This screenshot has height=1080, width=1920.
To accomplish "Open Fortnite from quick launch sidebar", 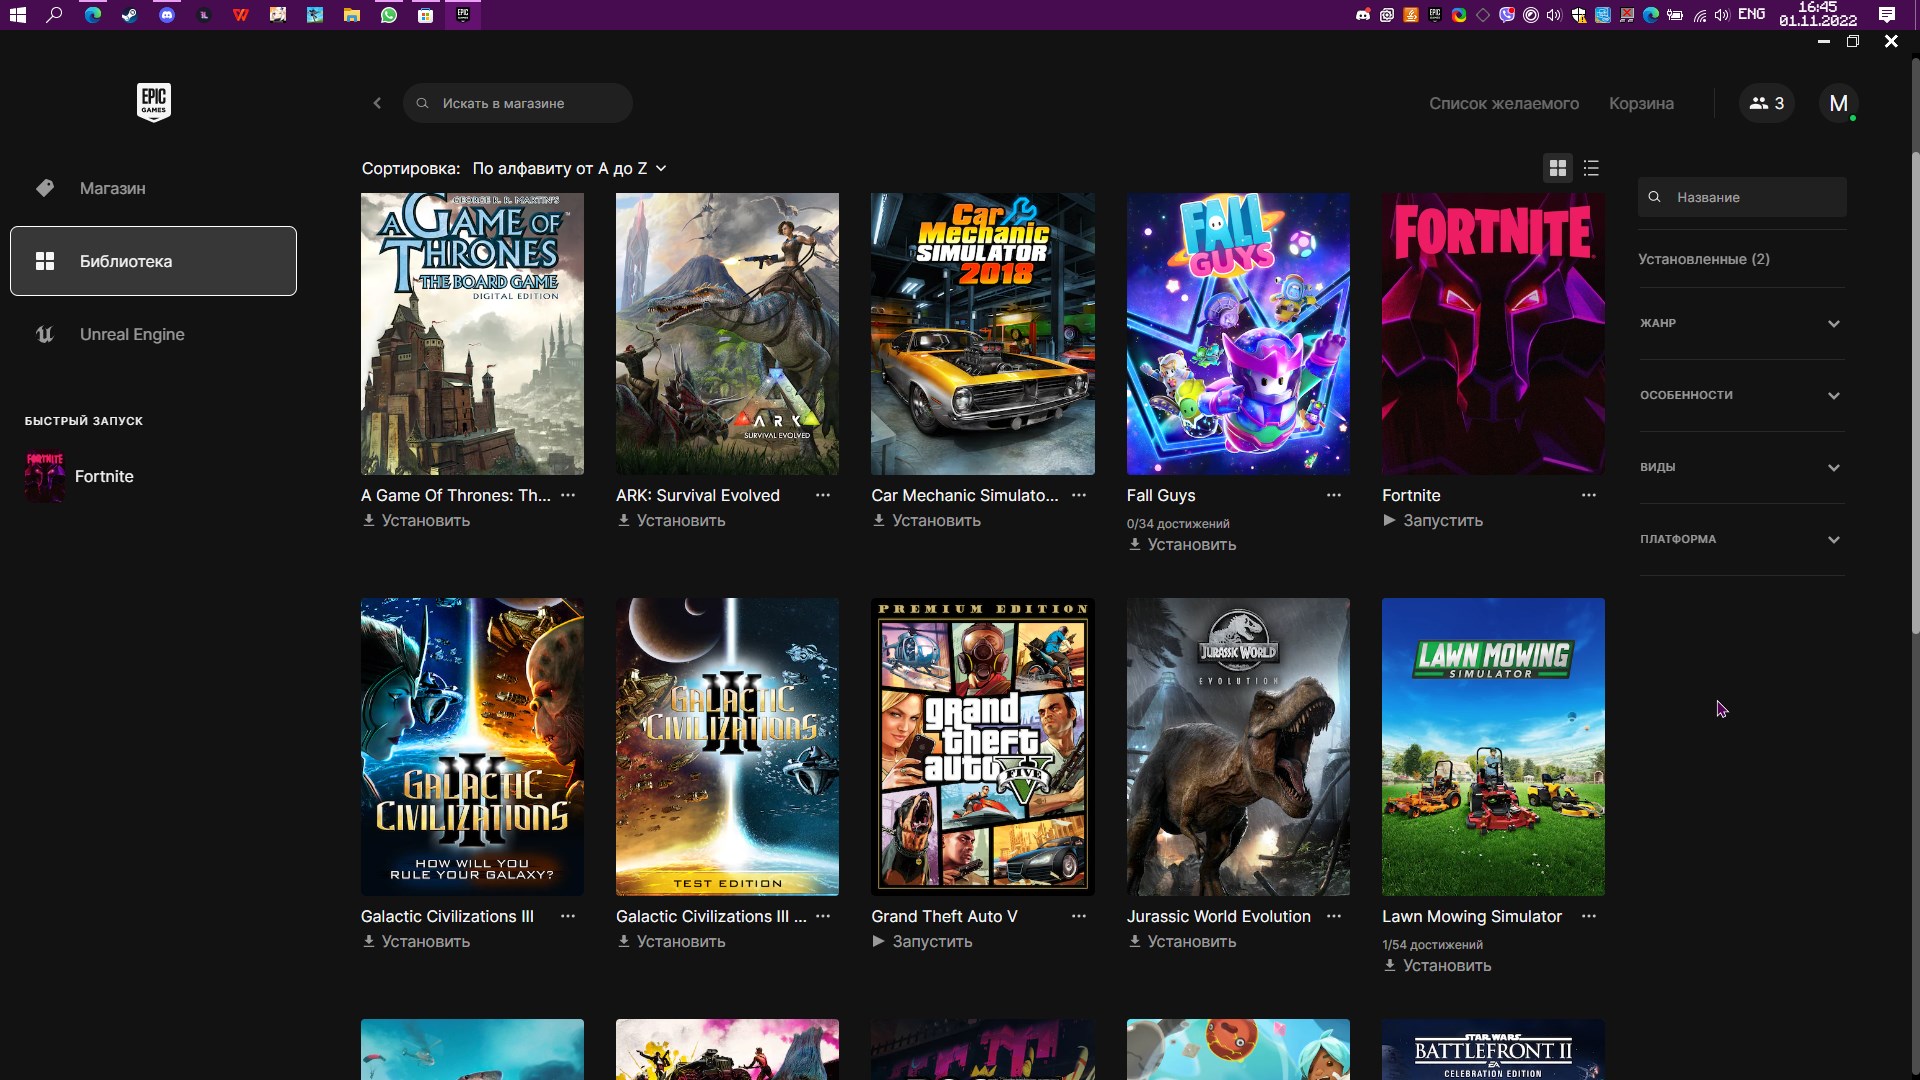I will point(80,476).
